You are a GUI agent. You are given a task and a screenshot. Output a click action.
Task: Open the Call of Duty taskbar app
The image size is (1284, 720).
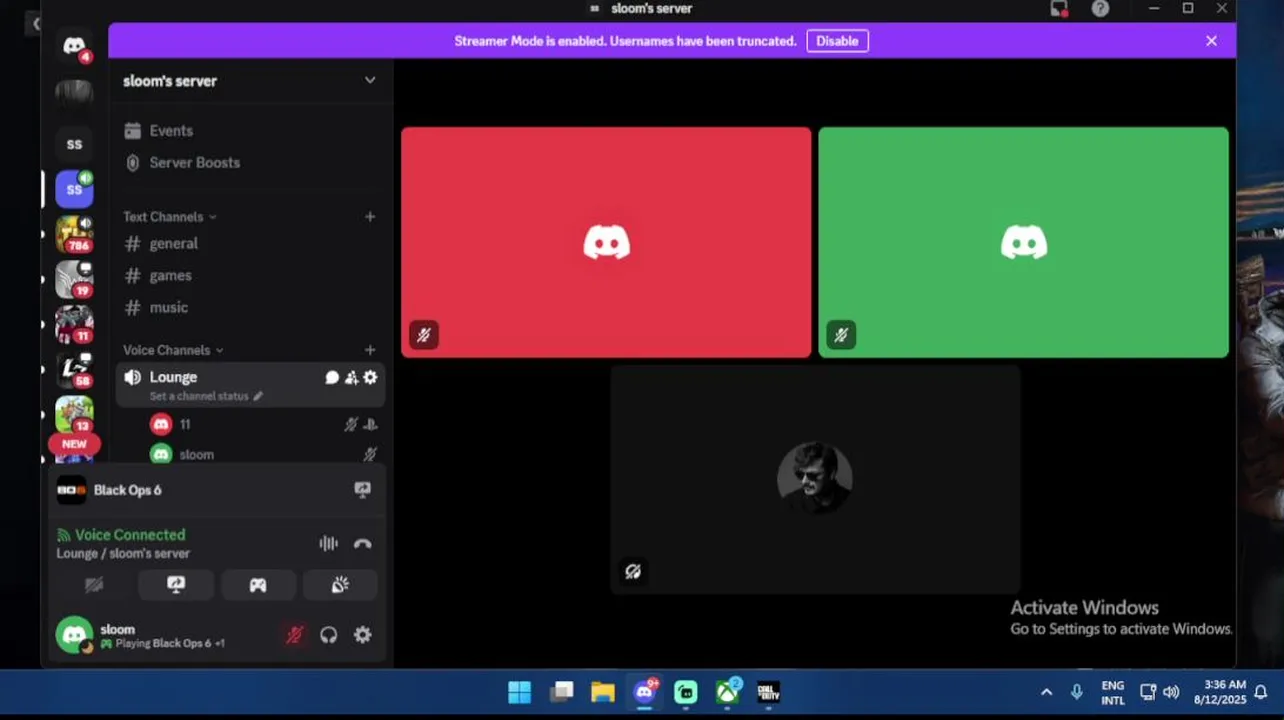coord(768,692)
